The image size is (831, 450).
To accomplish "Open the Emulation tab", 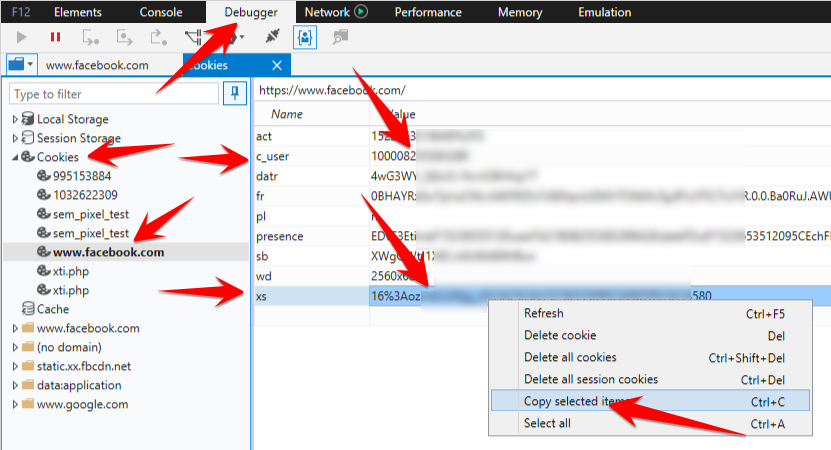I will coord(605,12).
